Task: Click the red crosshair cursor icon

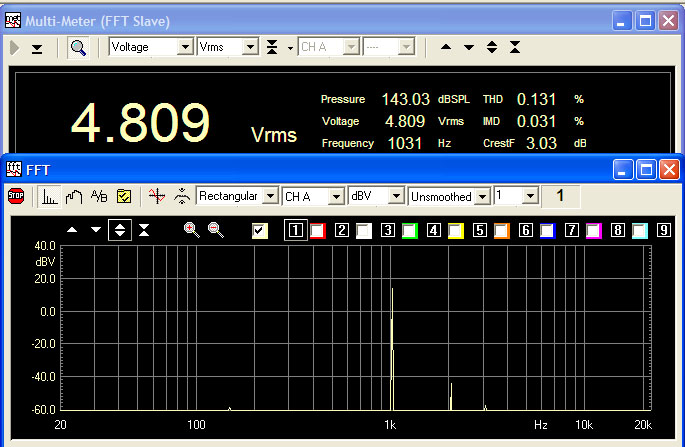Action: tap(155, 197)
